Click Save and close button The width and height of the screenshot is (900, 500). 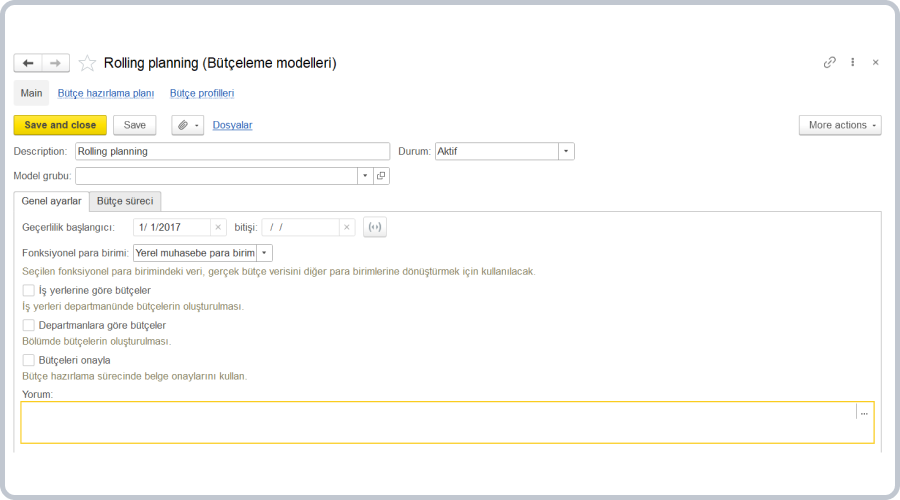pos(60,125)
